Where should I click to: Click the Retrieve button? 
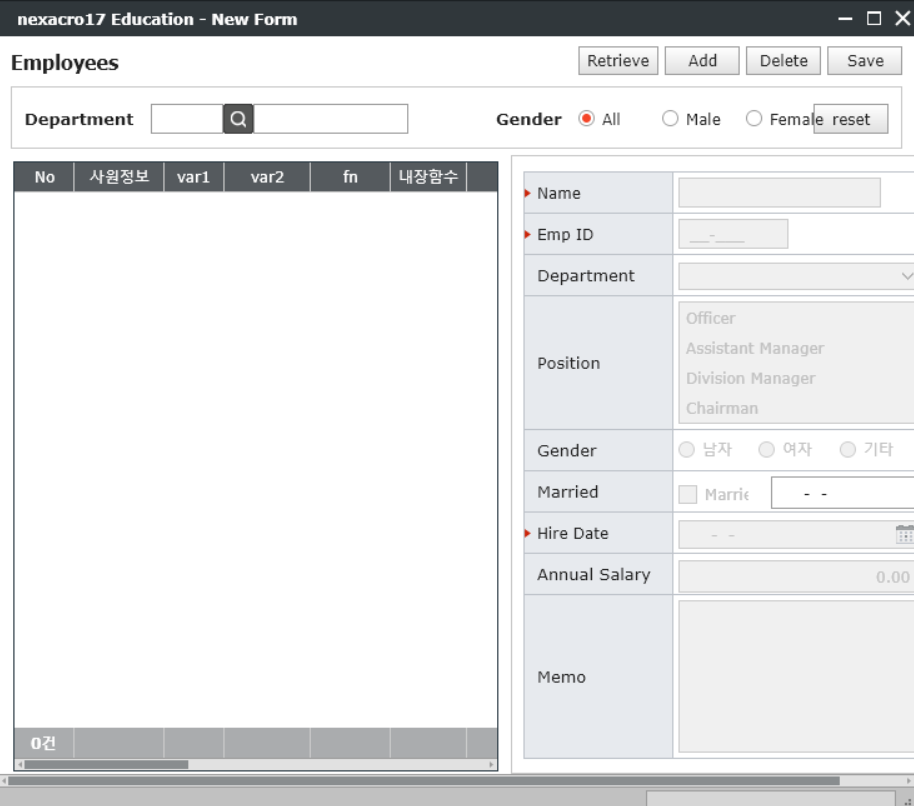coord(618,61)
